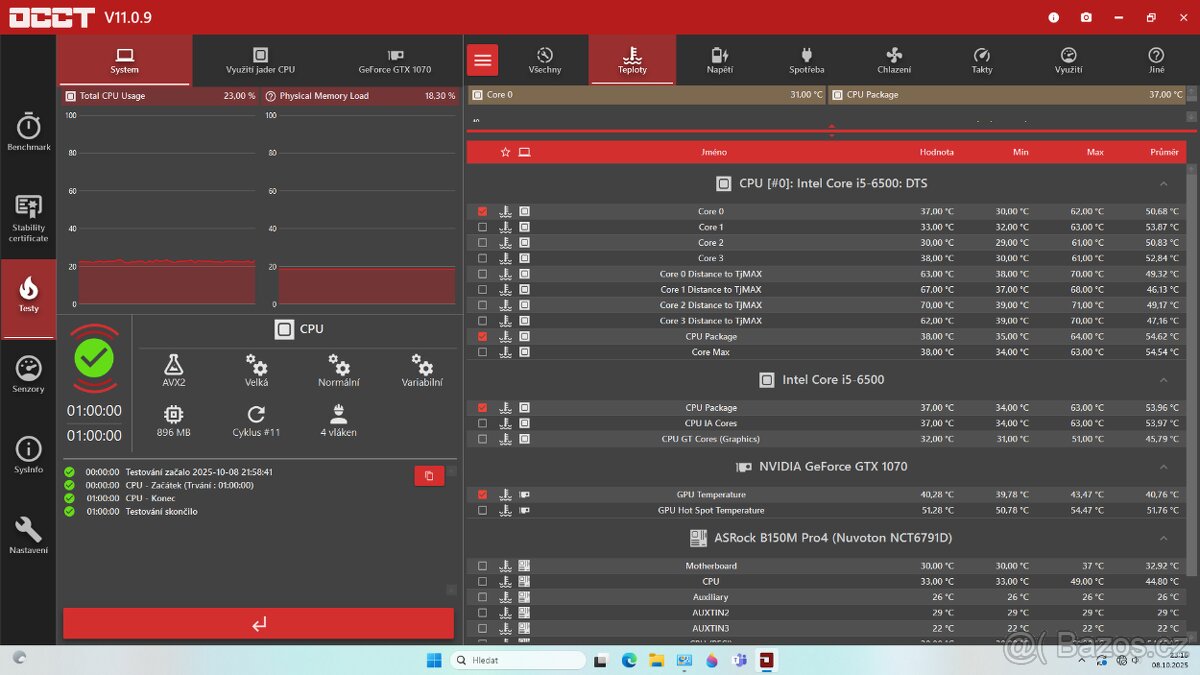Click the large red return button at bottom
This screenshot has width=1200, height=675.
click(x=258, y=623)
